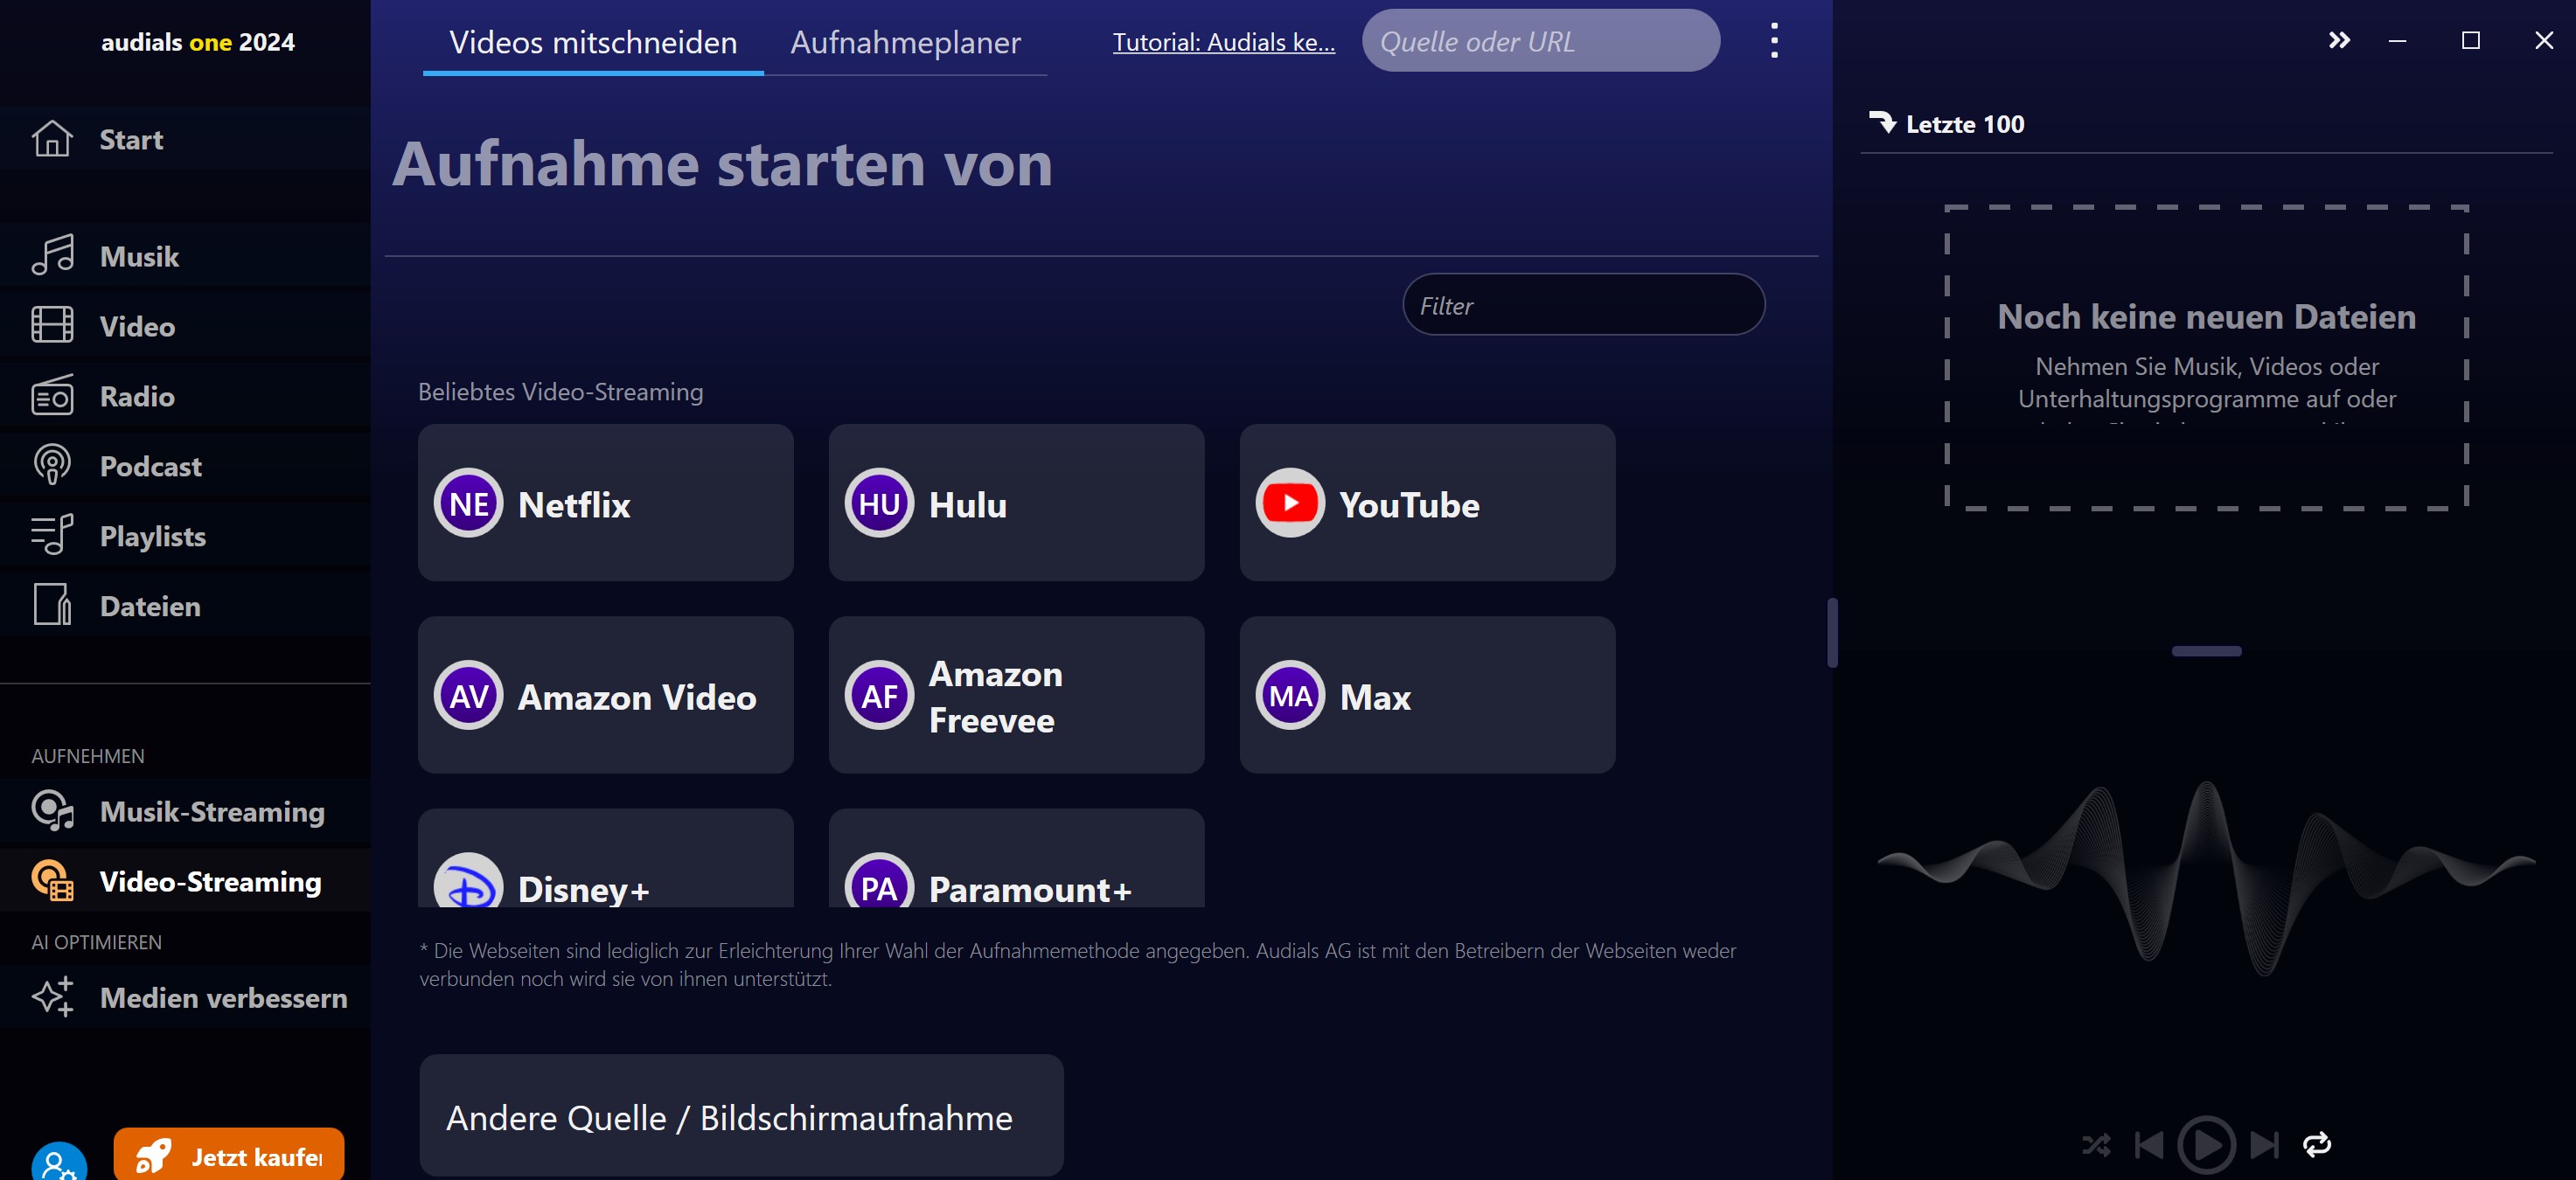Click Andere Quelle / Bildschirmaufnahme button

tap(741, 1116)
